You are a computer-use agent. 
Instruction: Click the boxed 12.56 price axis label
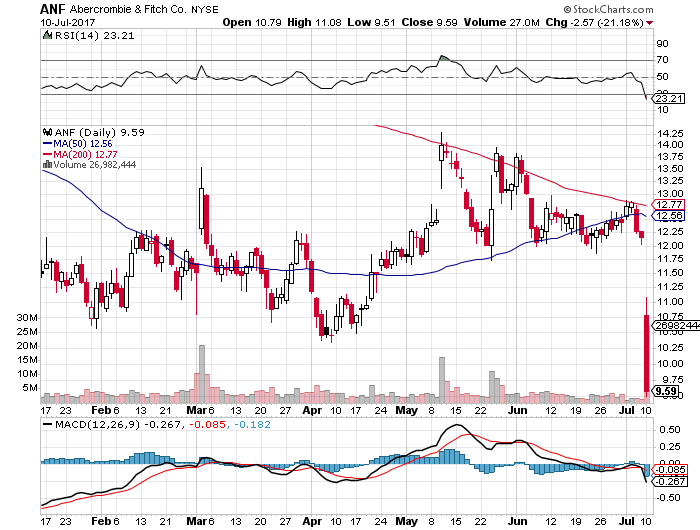[669, 216]
